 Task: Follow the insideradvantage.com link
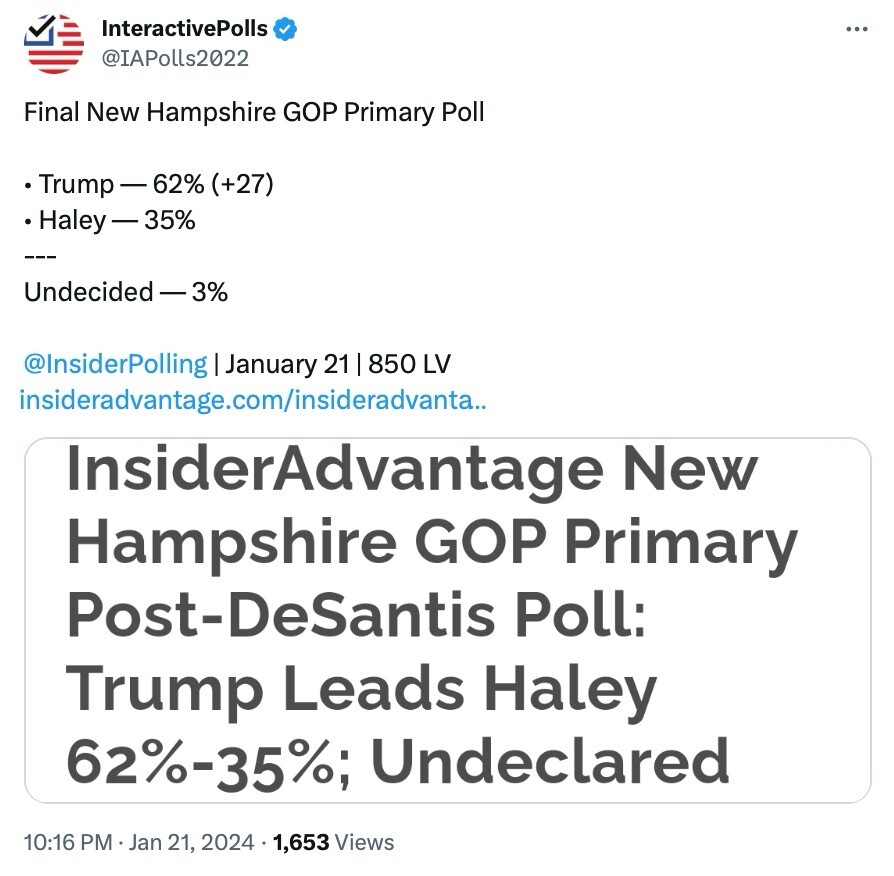tap(253, 401)
